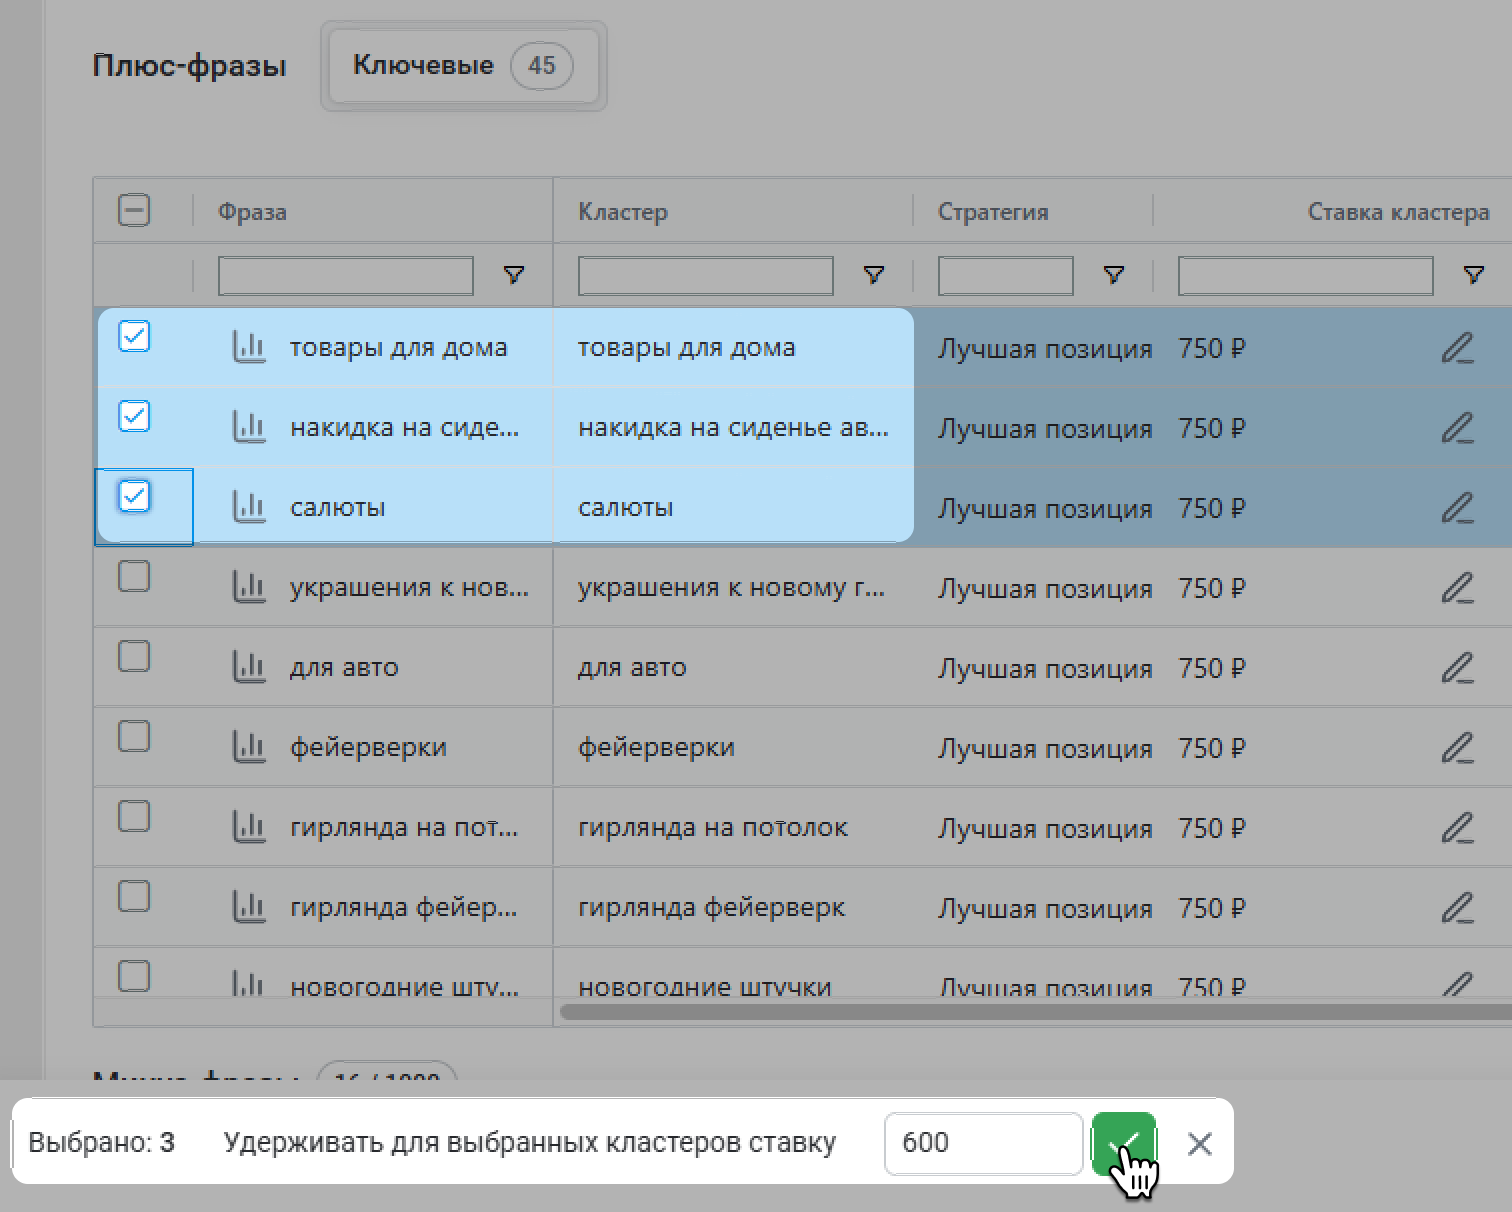Confirm the bid with green checkmark button
Screen dimensions: 1512x1212
[x=1123, y=1143]
